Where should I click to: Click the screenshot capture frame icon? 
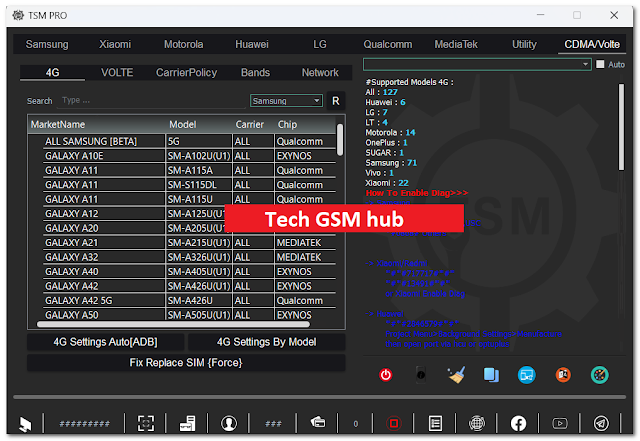coord(146,423)
